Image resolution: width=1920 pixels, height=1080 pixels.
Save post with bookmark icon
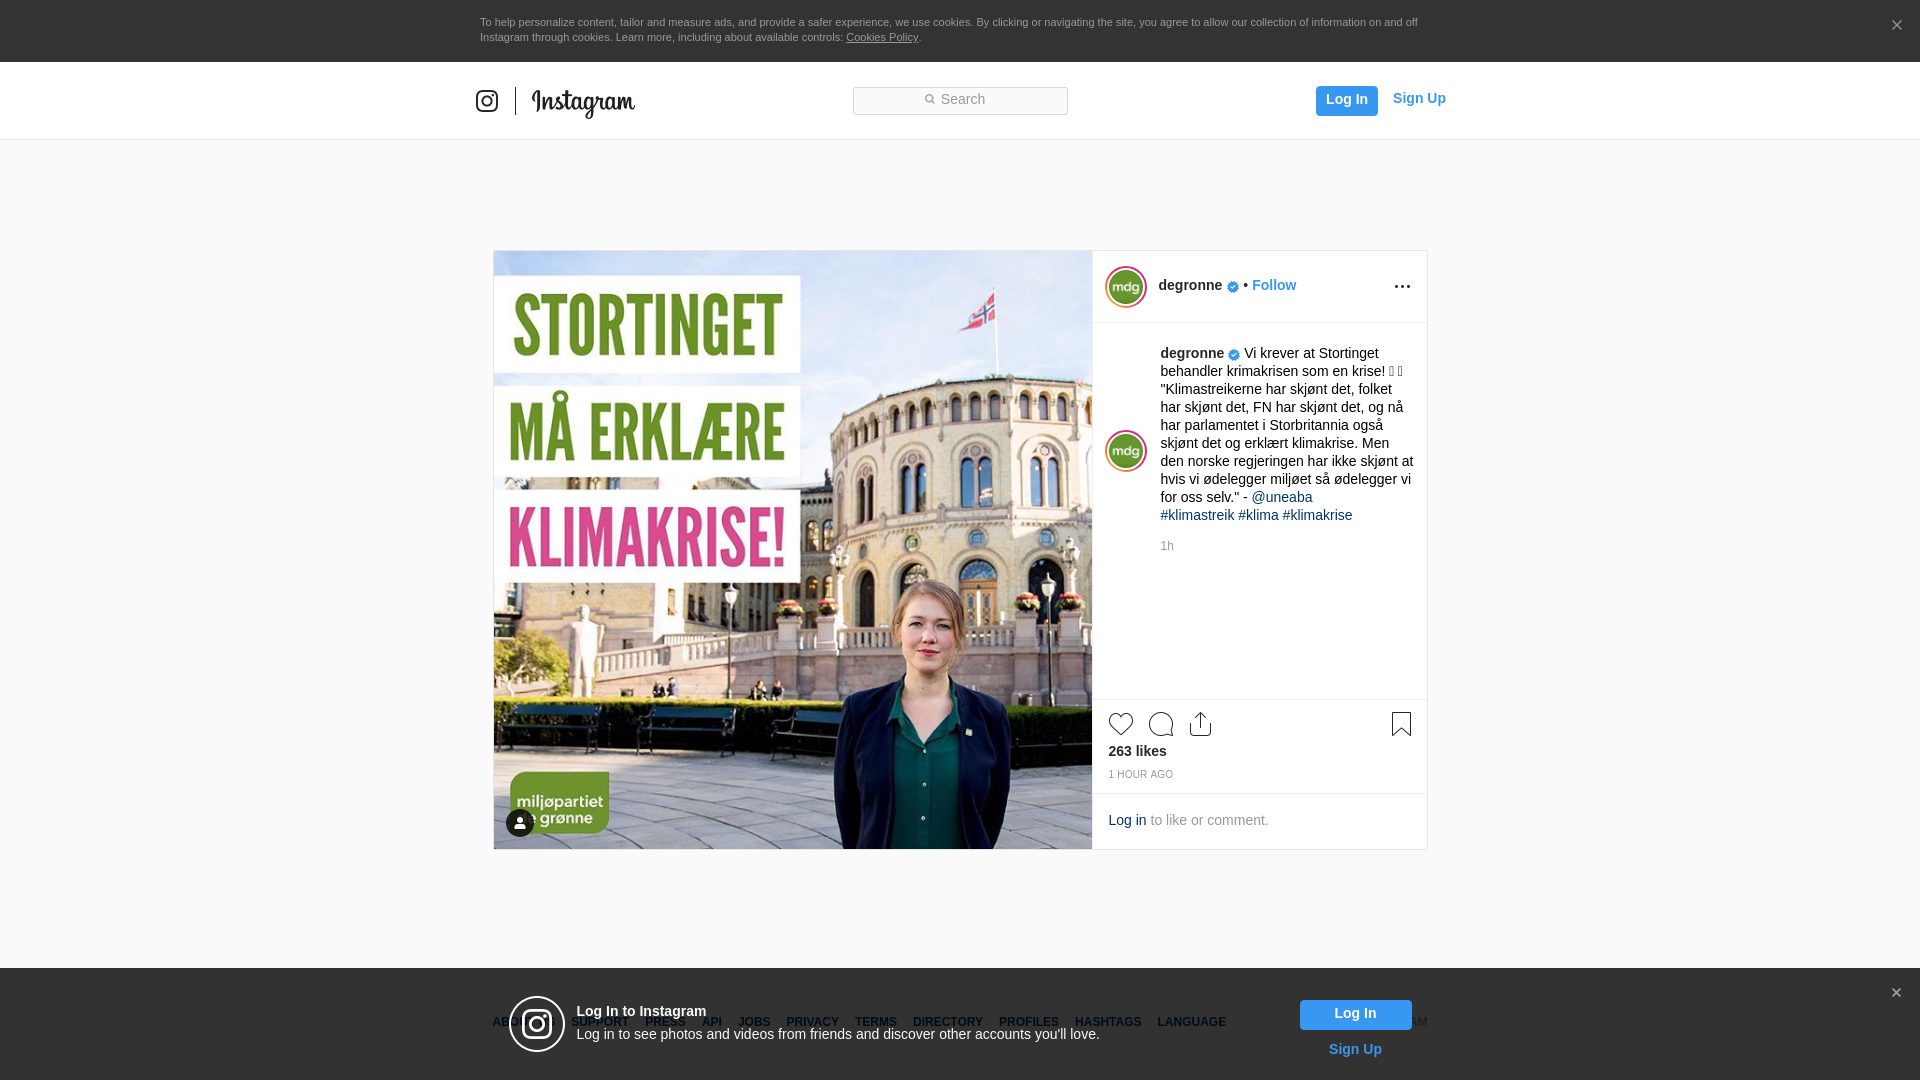click(x=1401, y=724)
